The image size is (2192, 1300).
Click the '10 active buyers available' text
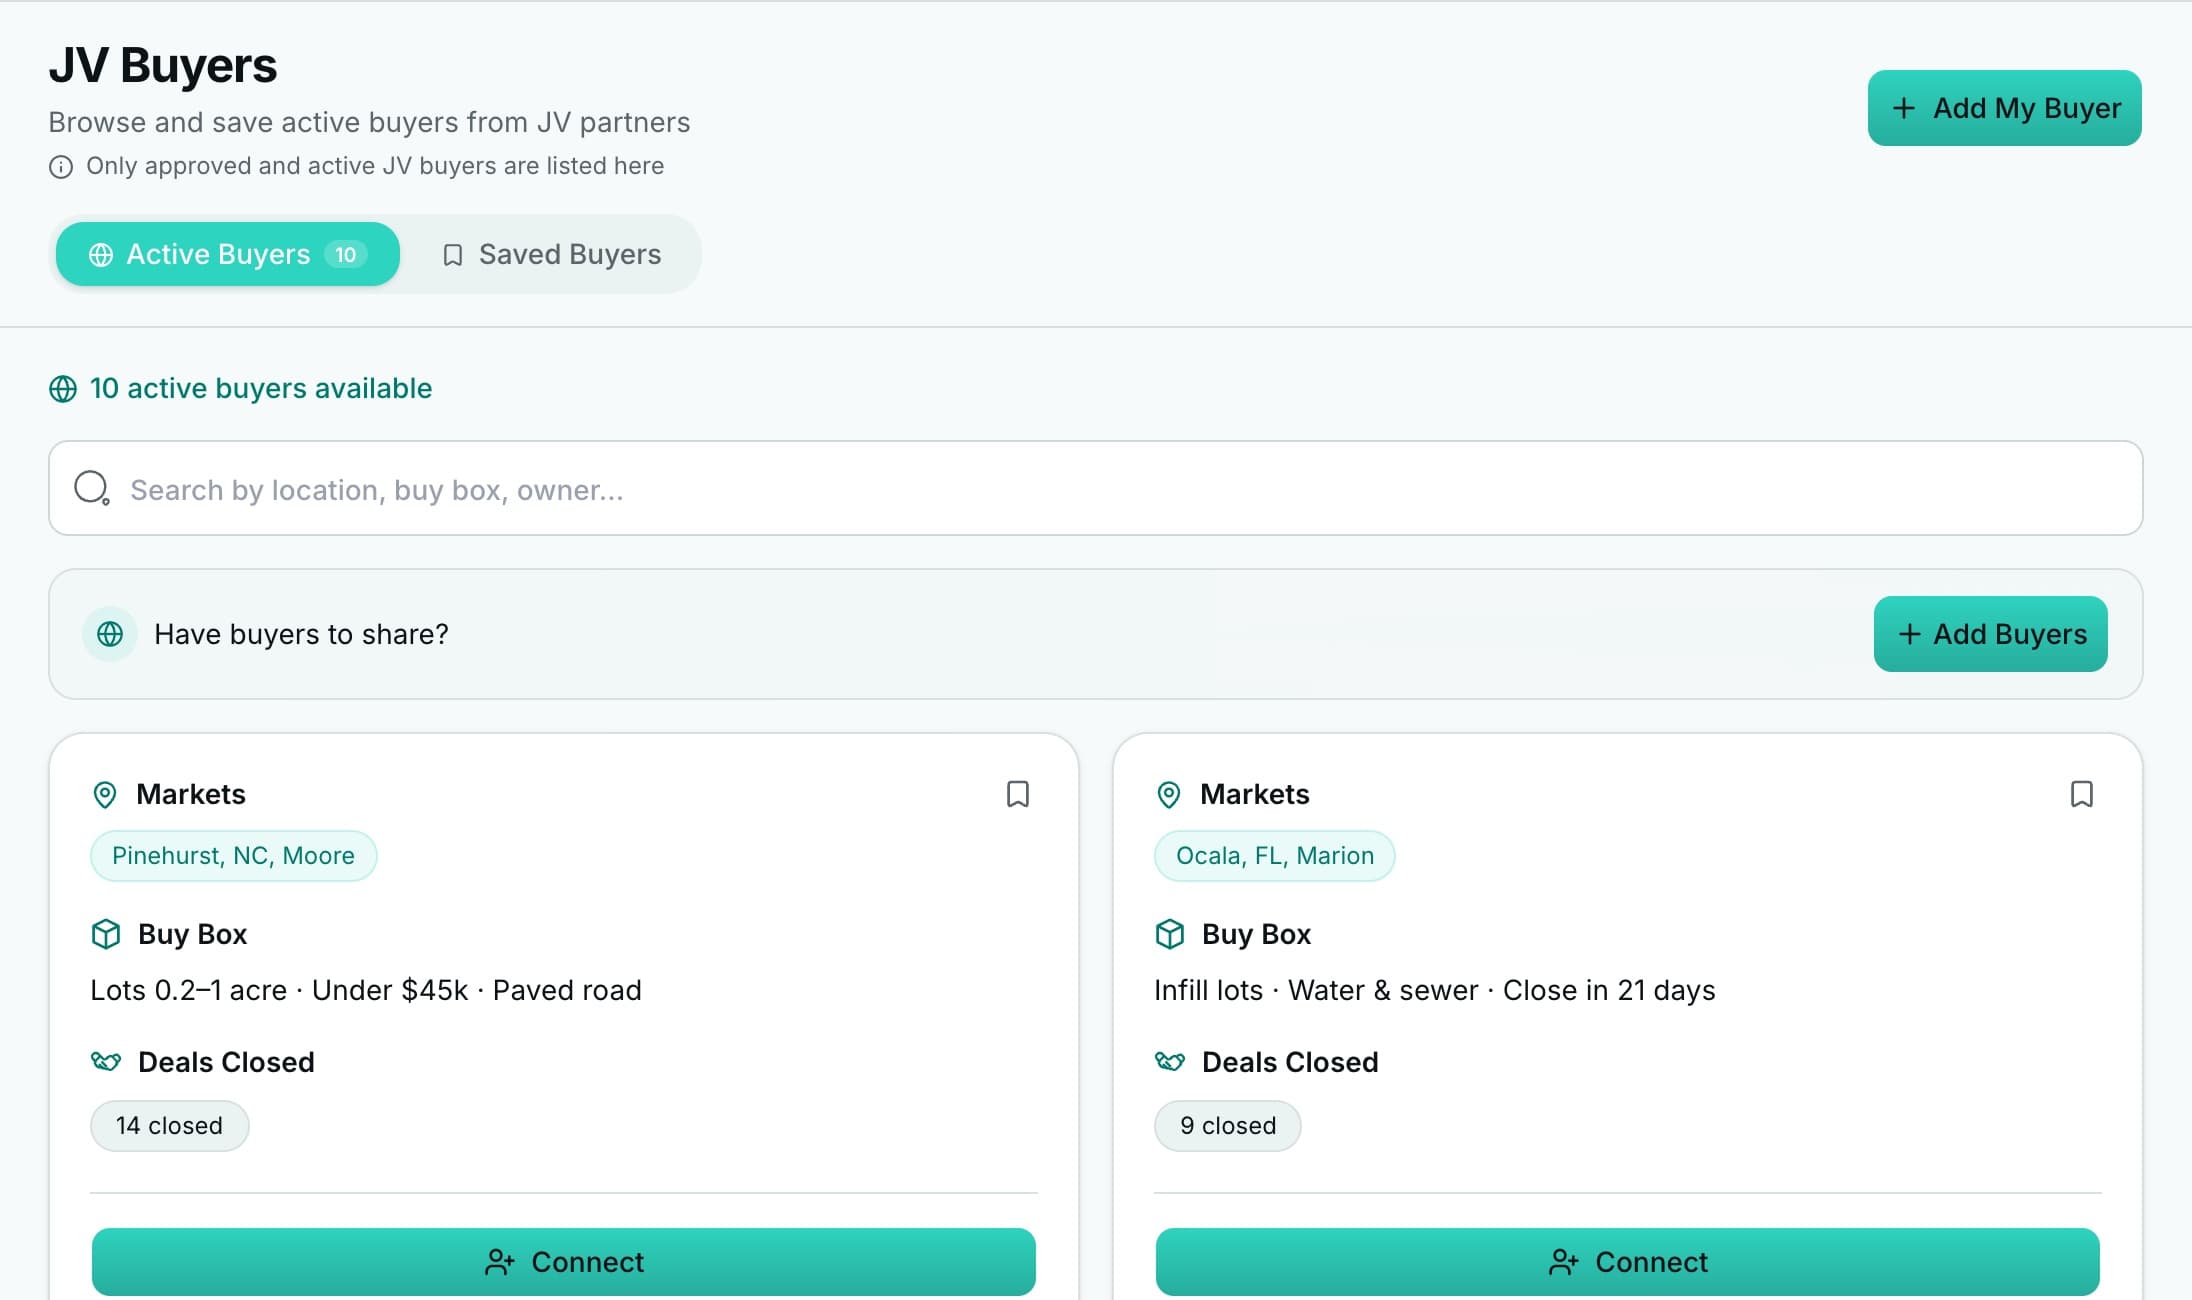click(261, 388)
